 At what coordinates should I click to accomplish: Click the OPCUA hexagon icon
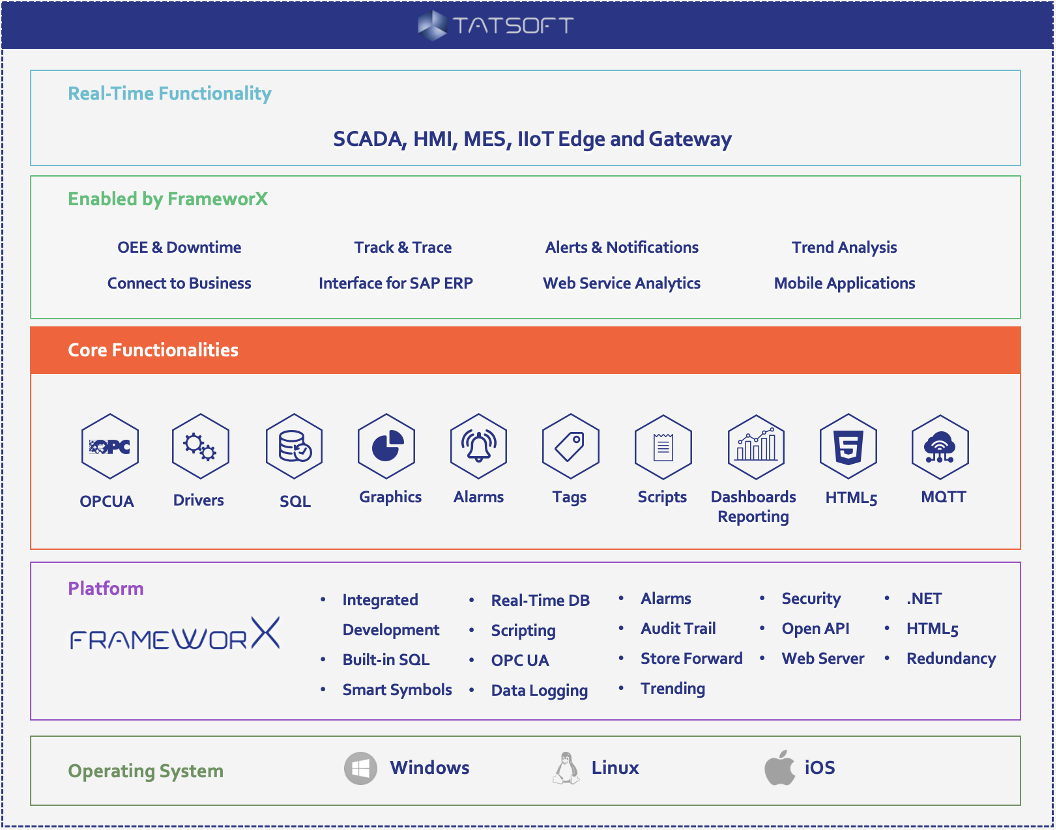(109, 447)
